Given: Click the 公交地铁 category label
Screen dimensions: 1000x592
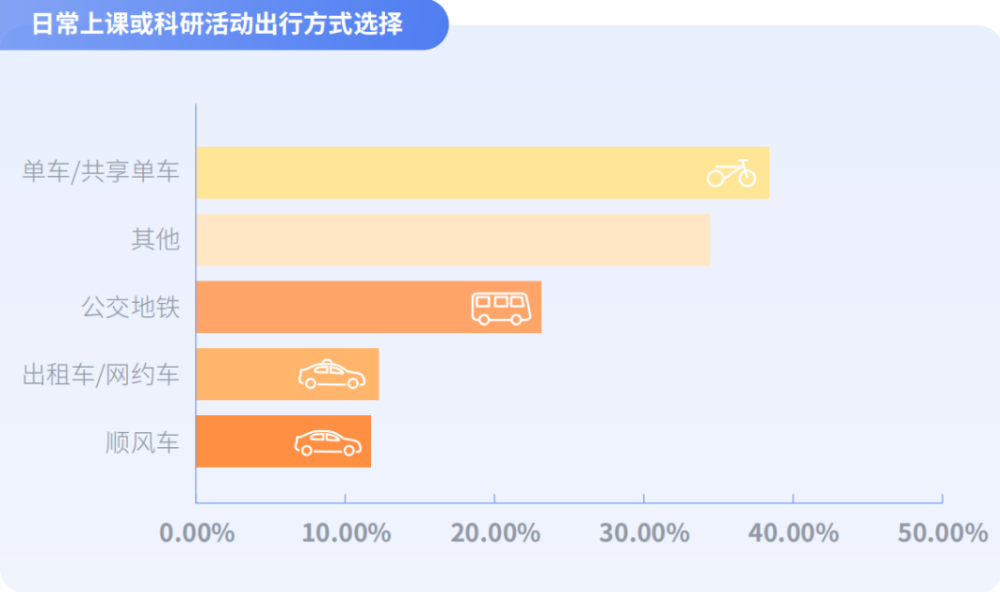Looking at the screenshot, I should (131, 307).
